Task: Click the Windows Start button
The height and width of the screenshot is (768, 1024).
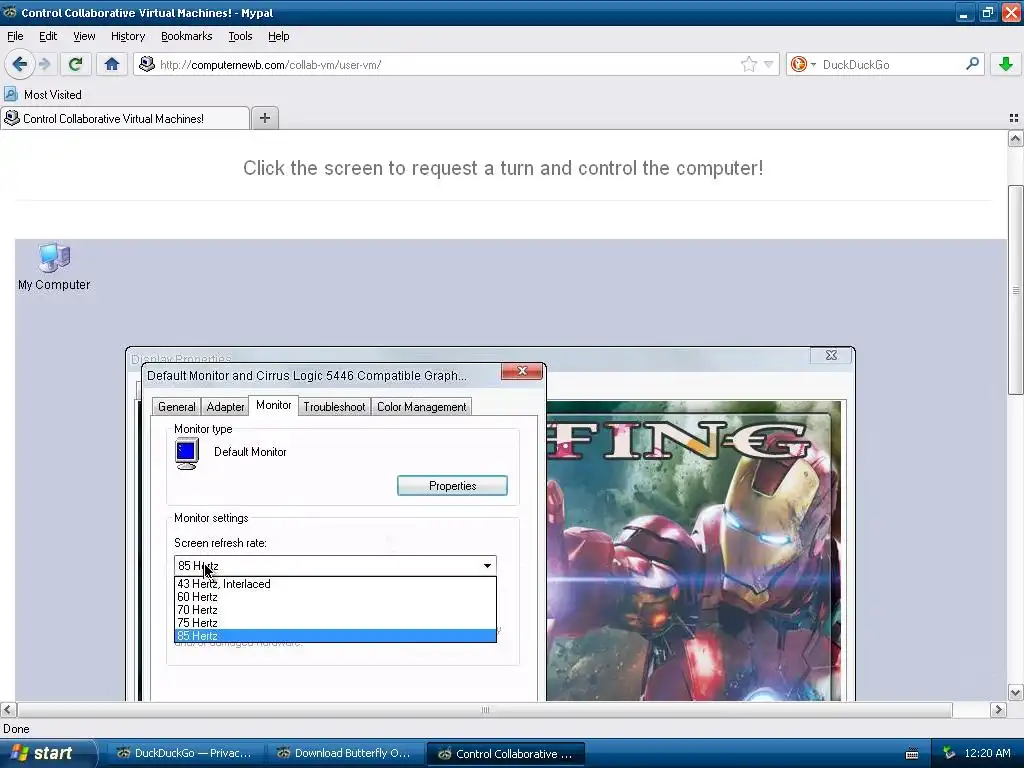Action: coord(47,753)
